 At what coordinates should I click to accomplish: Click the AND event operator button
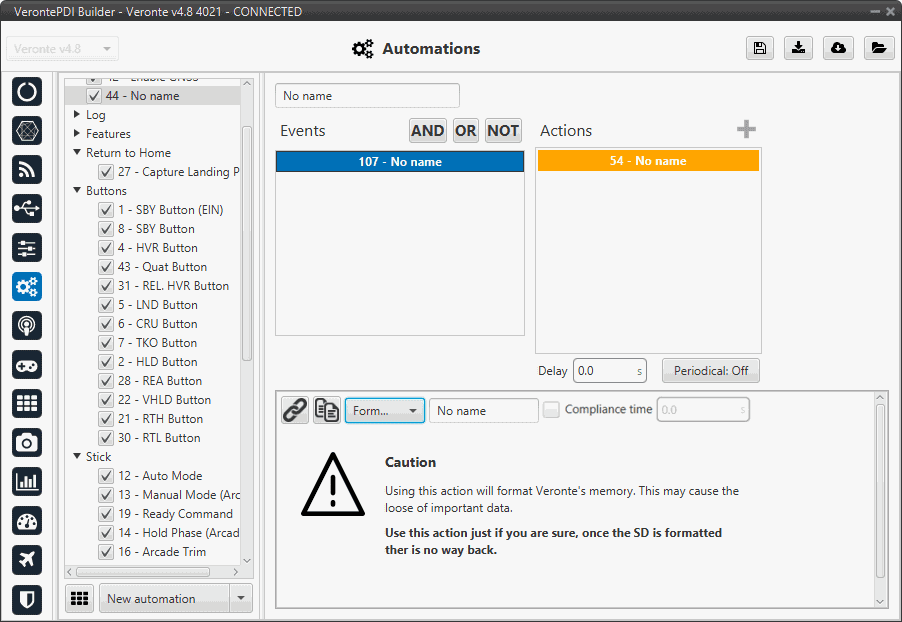[427, 131]
